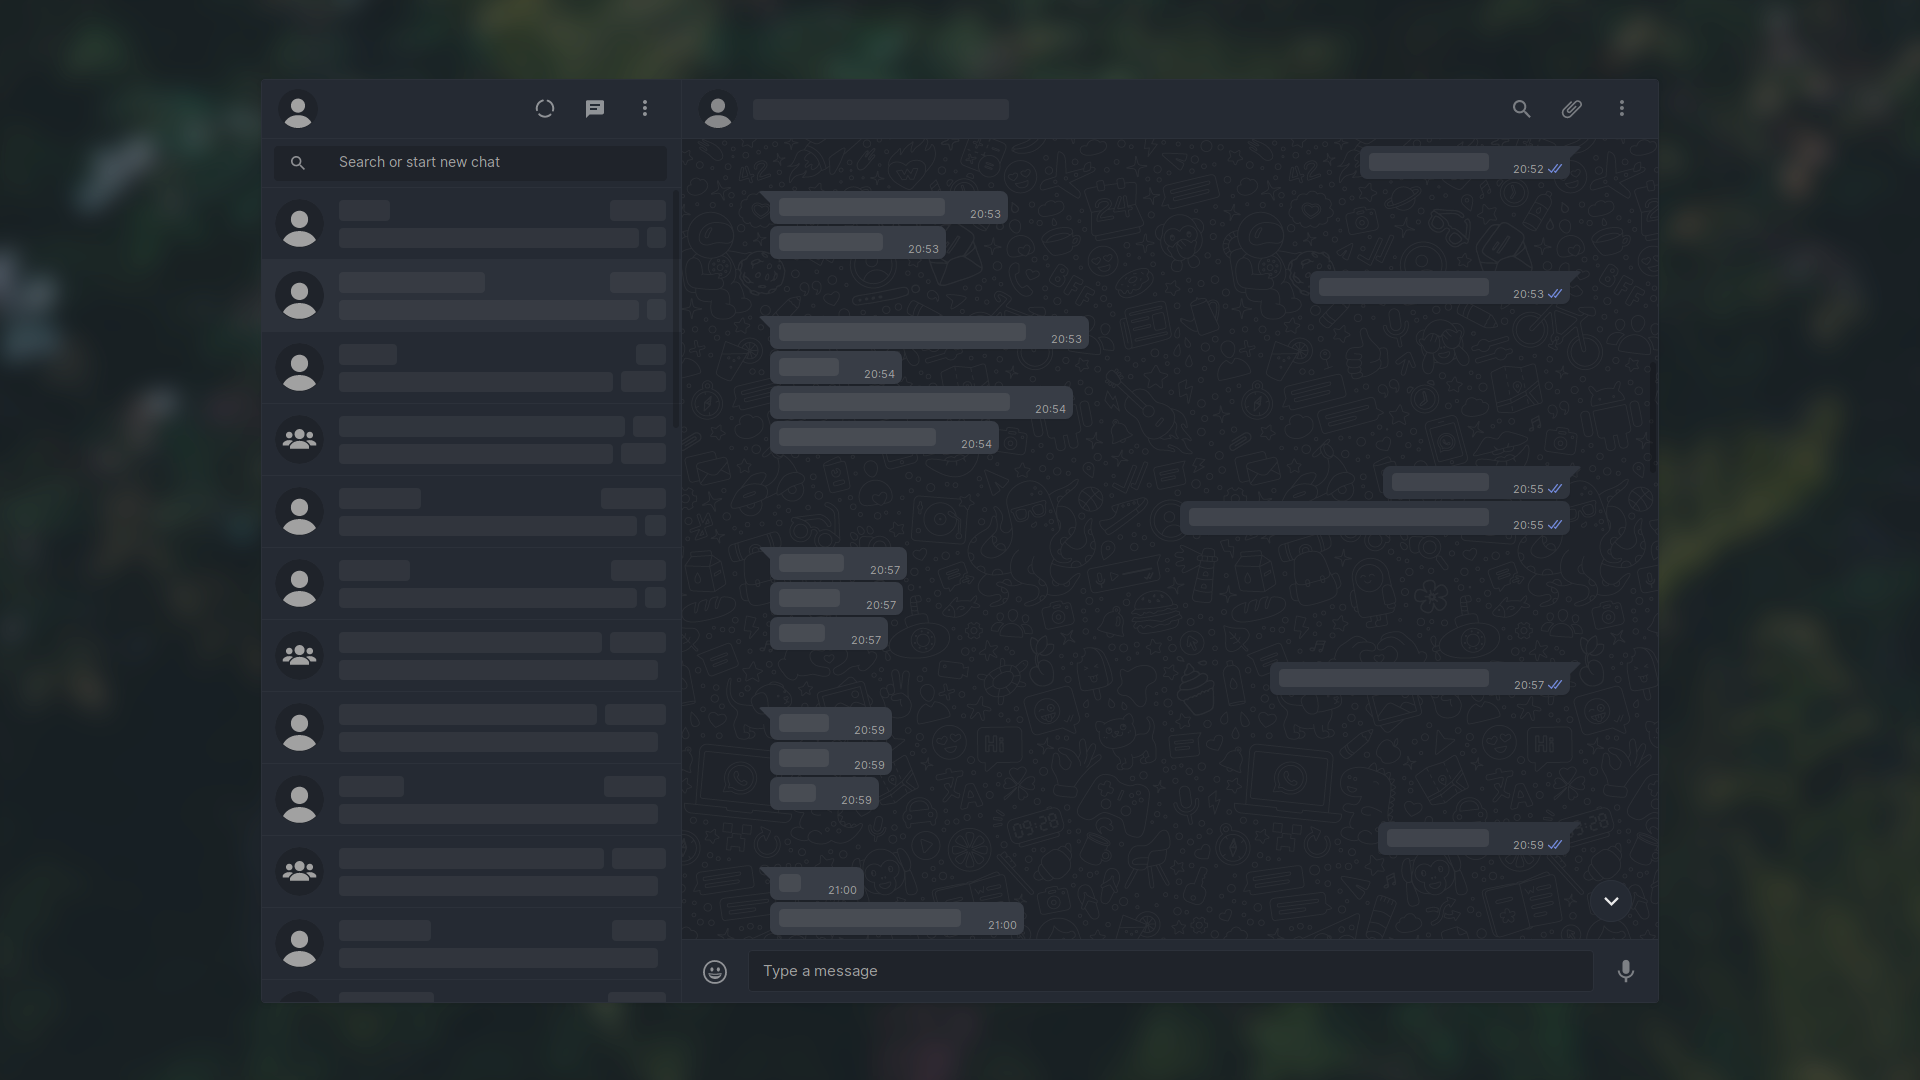1920x1080 pixels.
Task: Click the attachment paperclip icon
Action: pyautogui.click(x=1572, y=108)
